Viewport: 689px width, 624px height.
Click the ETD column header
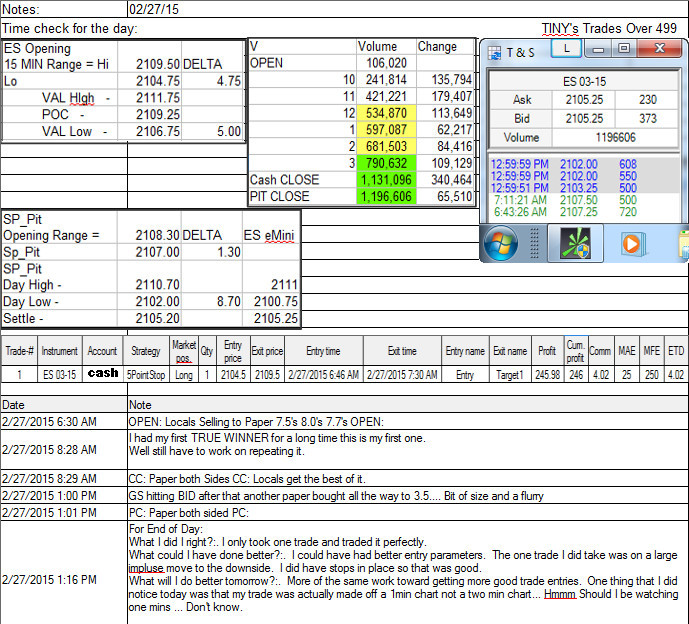click(x=676, y=351)
